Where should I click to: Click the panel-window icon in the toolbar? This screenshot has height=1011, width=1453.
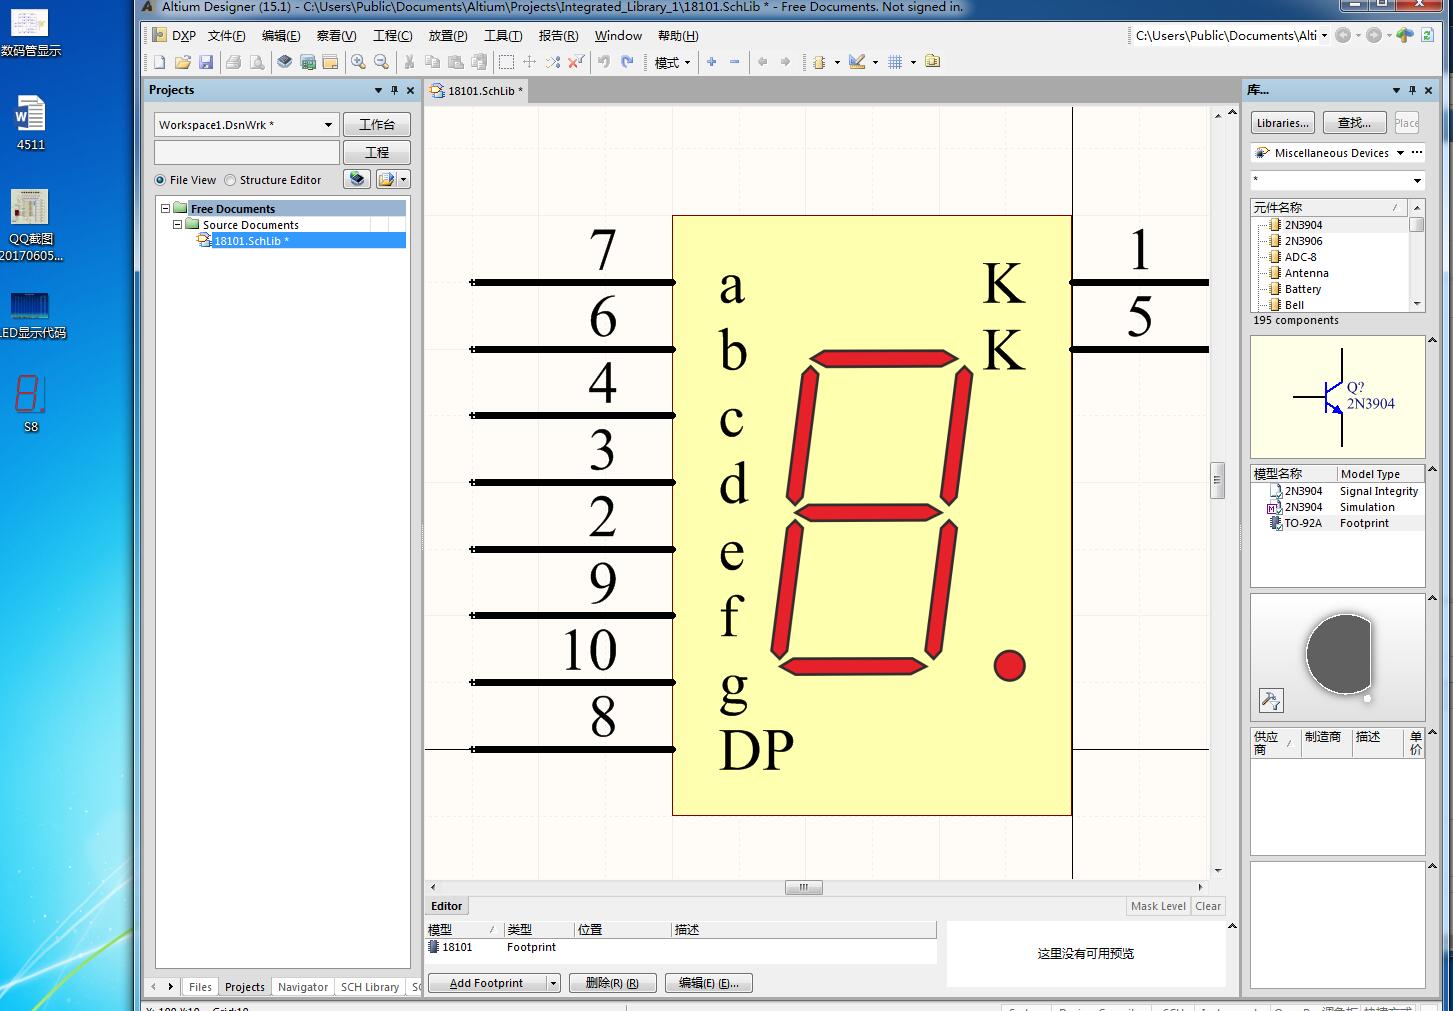pyautogui.click(x=330, y=62)
